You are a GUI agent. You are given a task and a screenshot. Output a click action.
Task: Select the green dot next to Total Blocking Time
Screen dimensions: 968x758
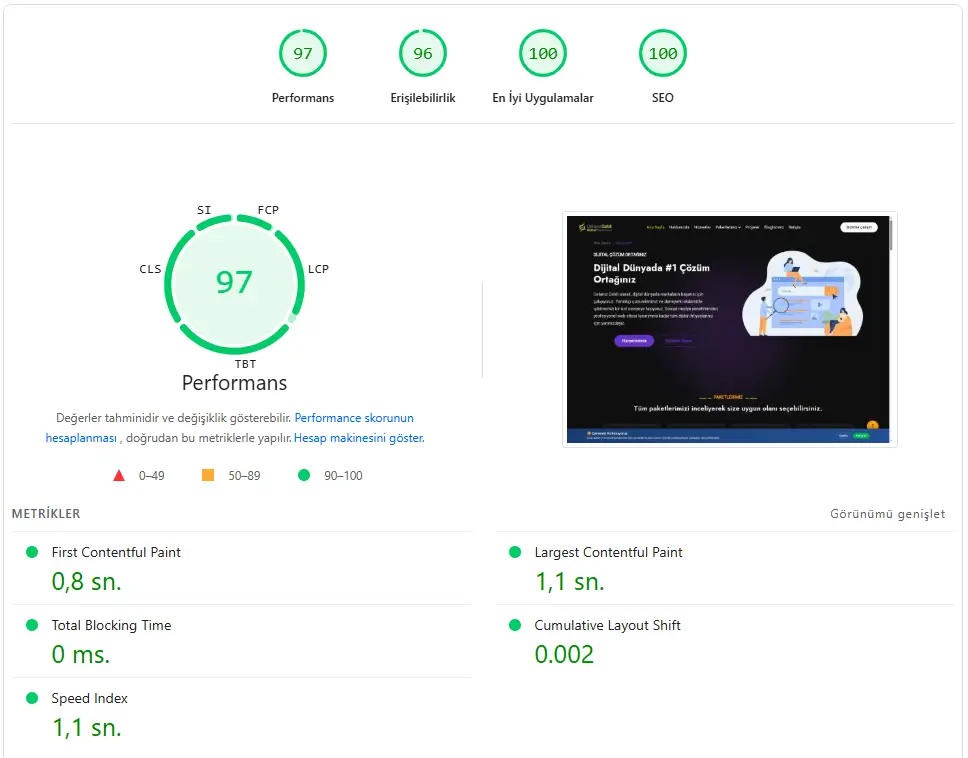click(31, 624)
